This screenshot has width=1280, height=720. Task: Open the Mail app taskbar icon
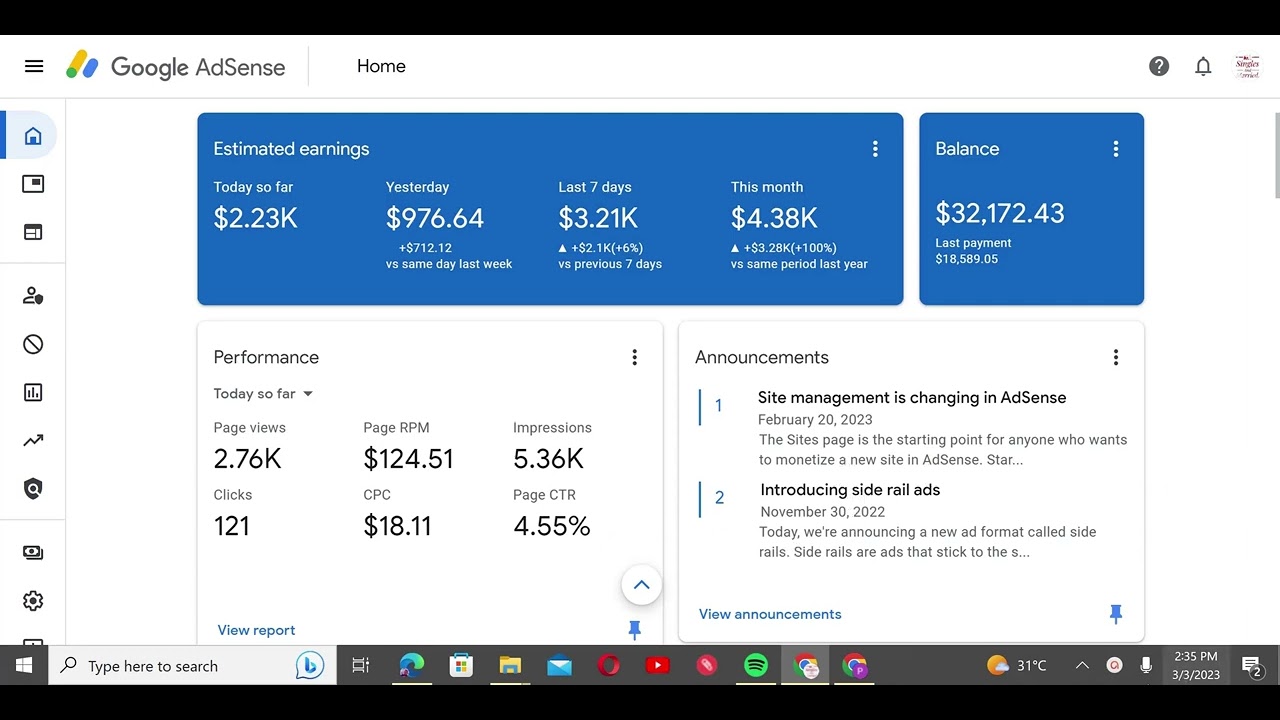559,666
